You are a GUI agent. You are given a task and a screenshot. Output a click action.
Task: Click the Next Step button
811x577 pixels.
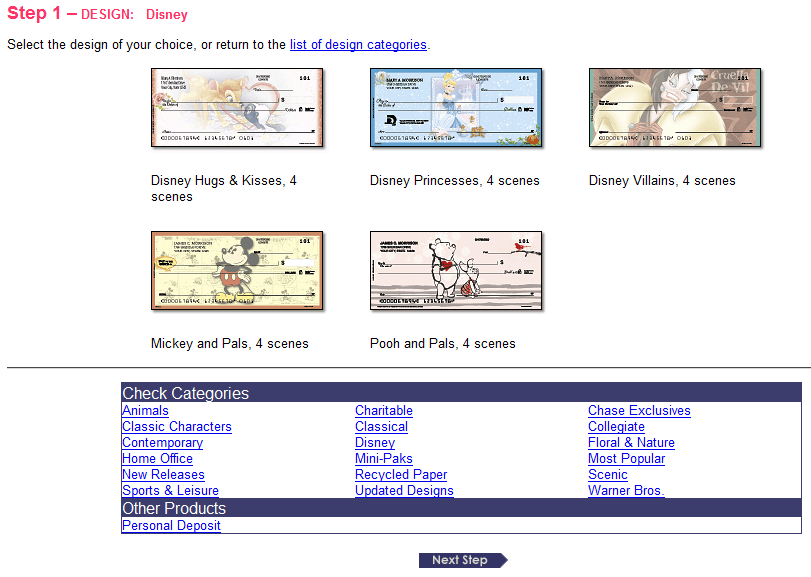[x=463, y=560]
